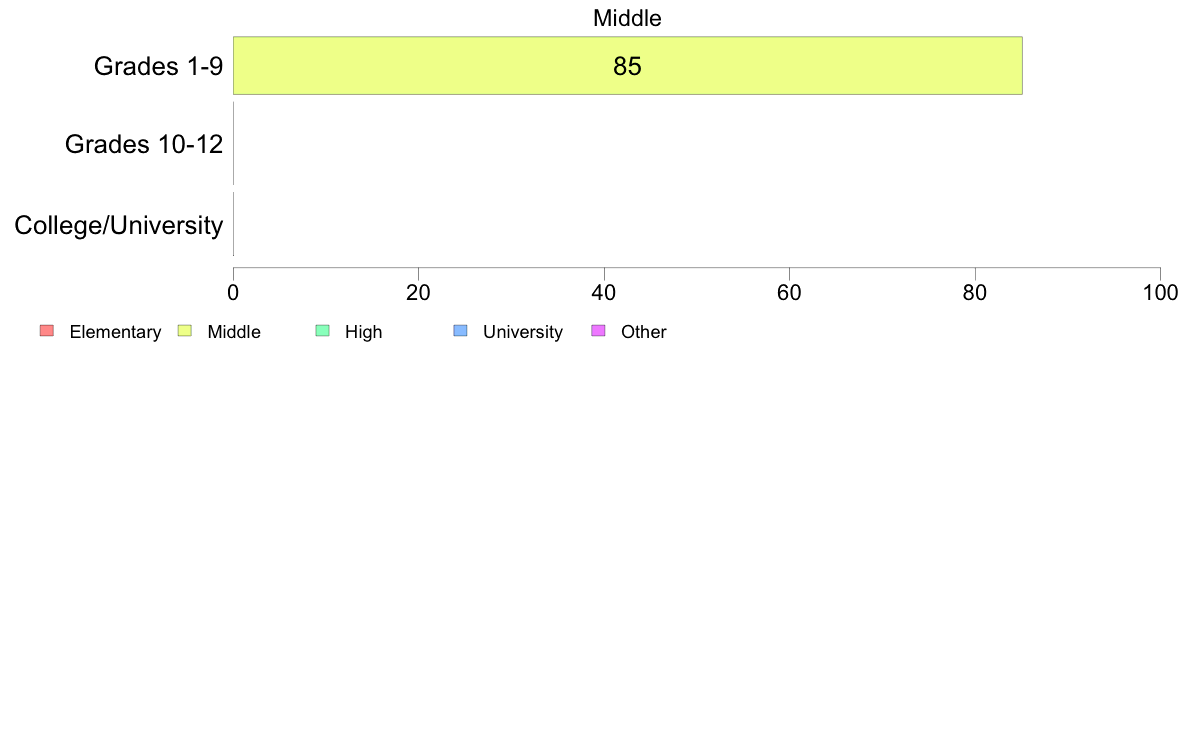Image resolution: width=1188 pixels, height=736 pixels.
Task: Select the Other legend label text
Action: coord(643,332)
